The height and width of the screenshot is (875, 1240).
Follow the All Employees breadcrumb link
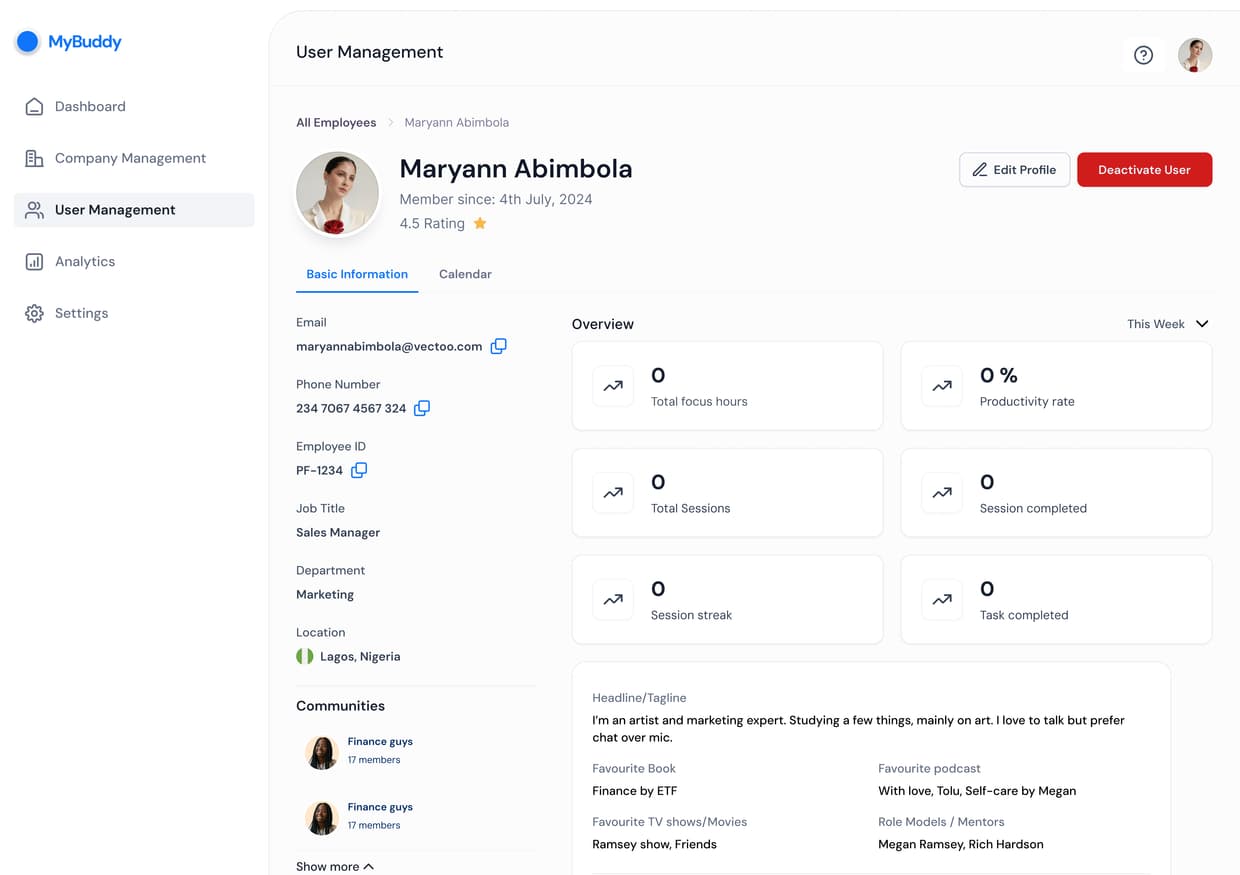(x=336, y=123)
